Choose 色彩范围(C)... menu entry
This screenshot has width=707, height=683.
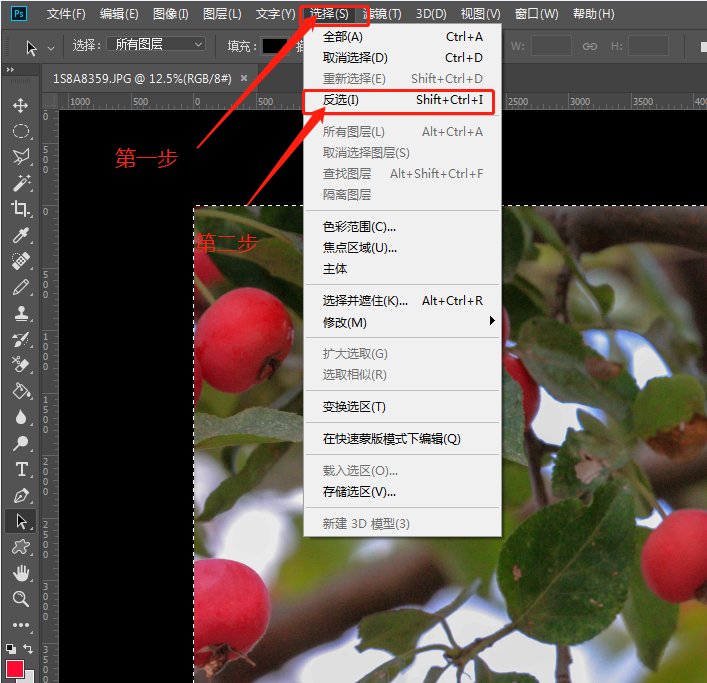point(359,226)
